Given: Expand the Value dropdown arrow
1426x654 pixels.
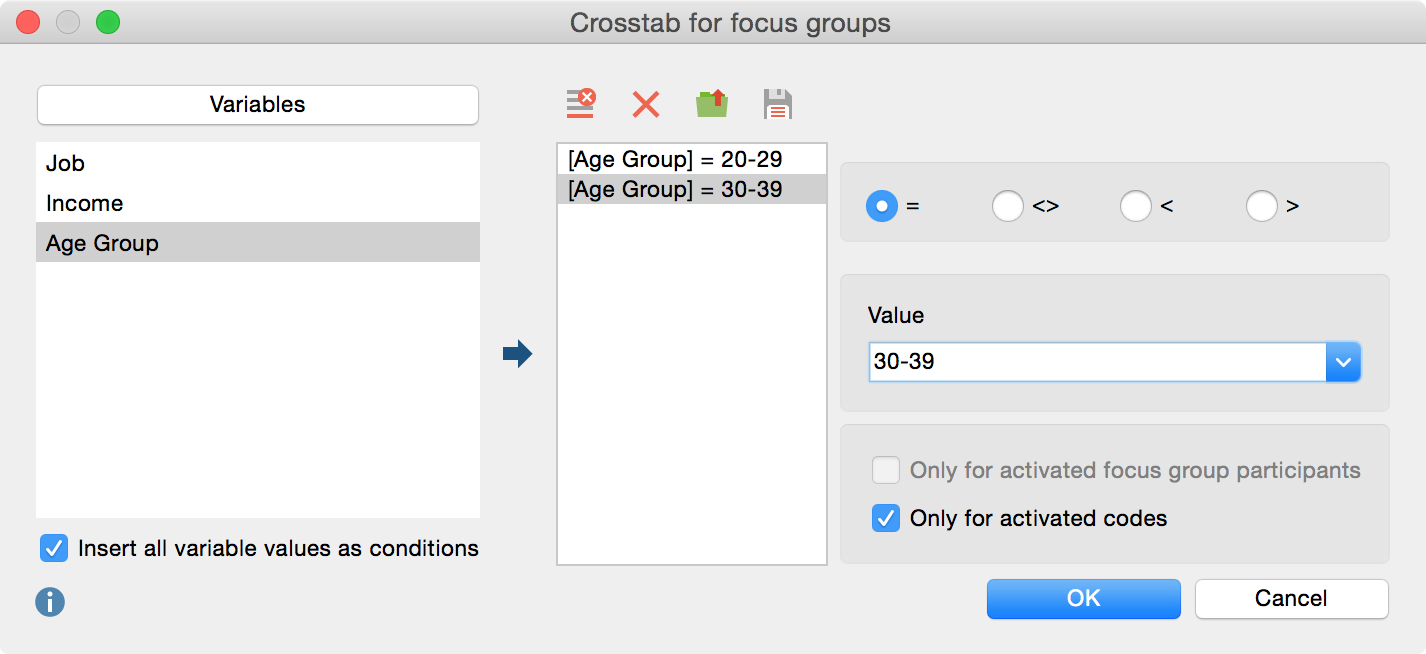Looking at the screenshot, I should 1343,362.
